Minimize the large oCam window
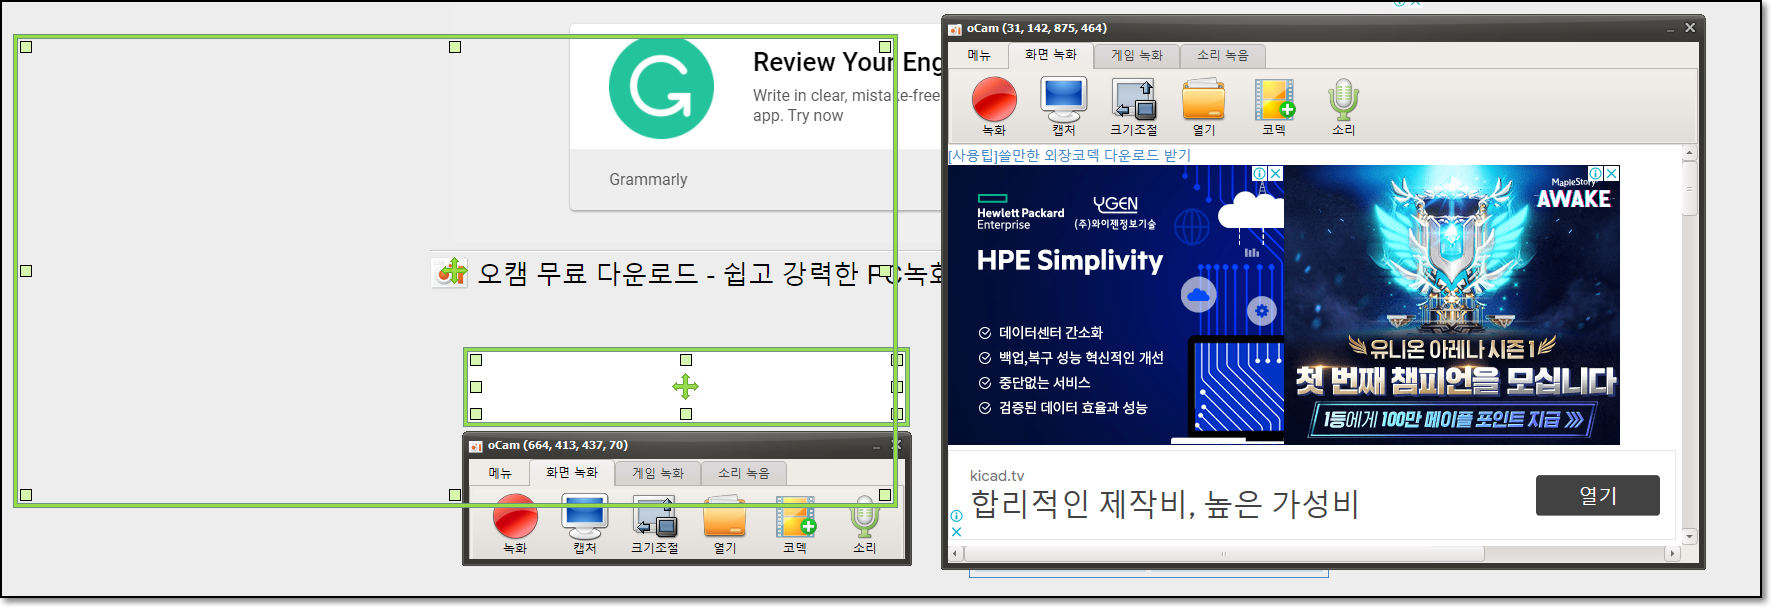Screen dimensions: 1771x607 pyautogui.click(x=1670, y=29)
